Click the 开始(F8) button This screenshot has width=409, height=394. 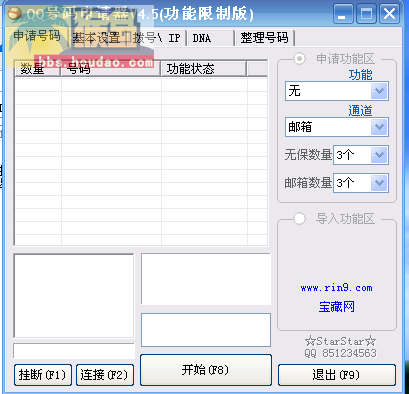coord(206,370)
